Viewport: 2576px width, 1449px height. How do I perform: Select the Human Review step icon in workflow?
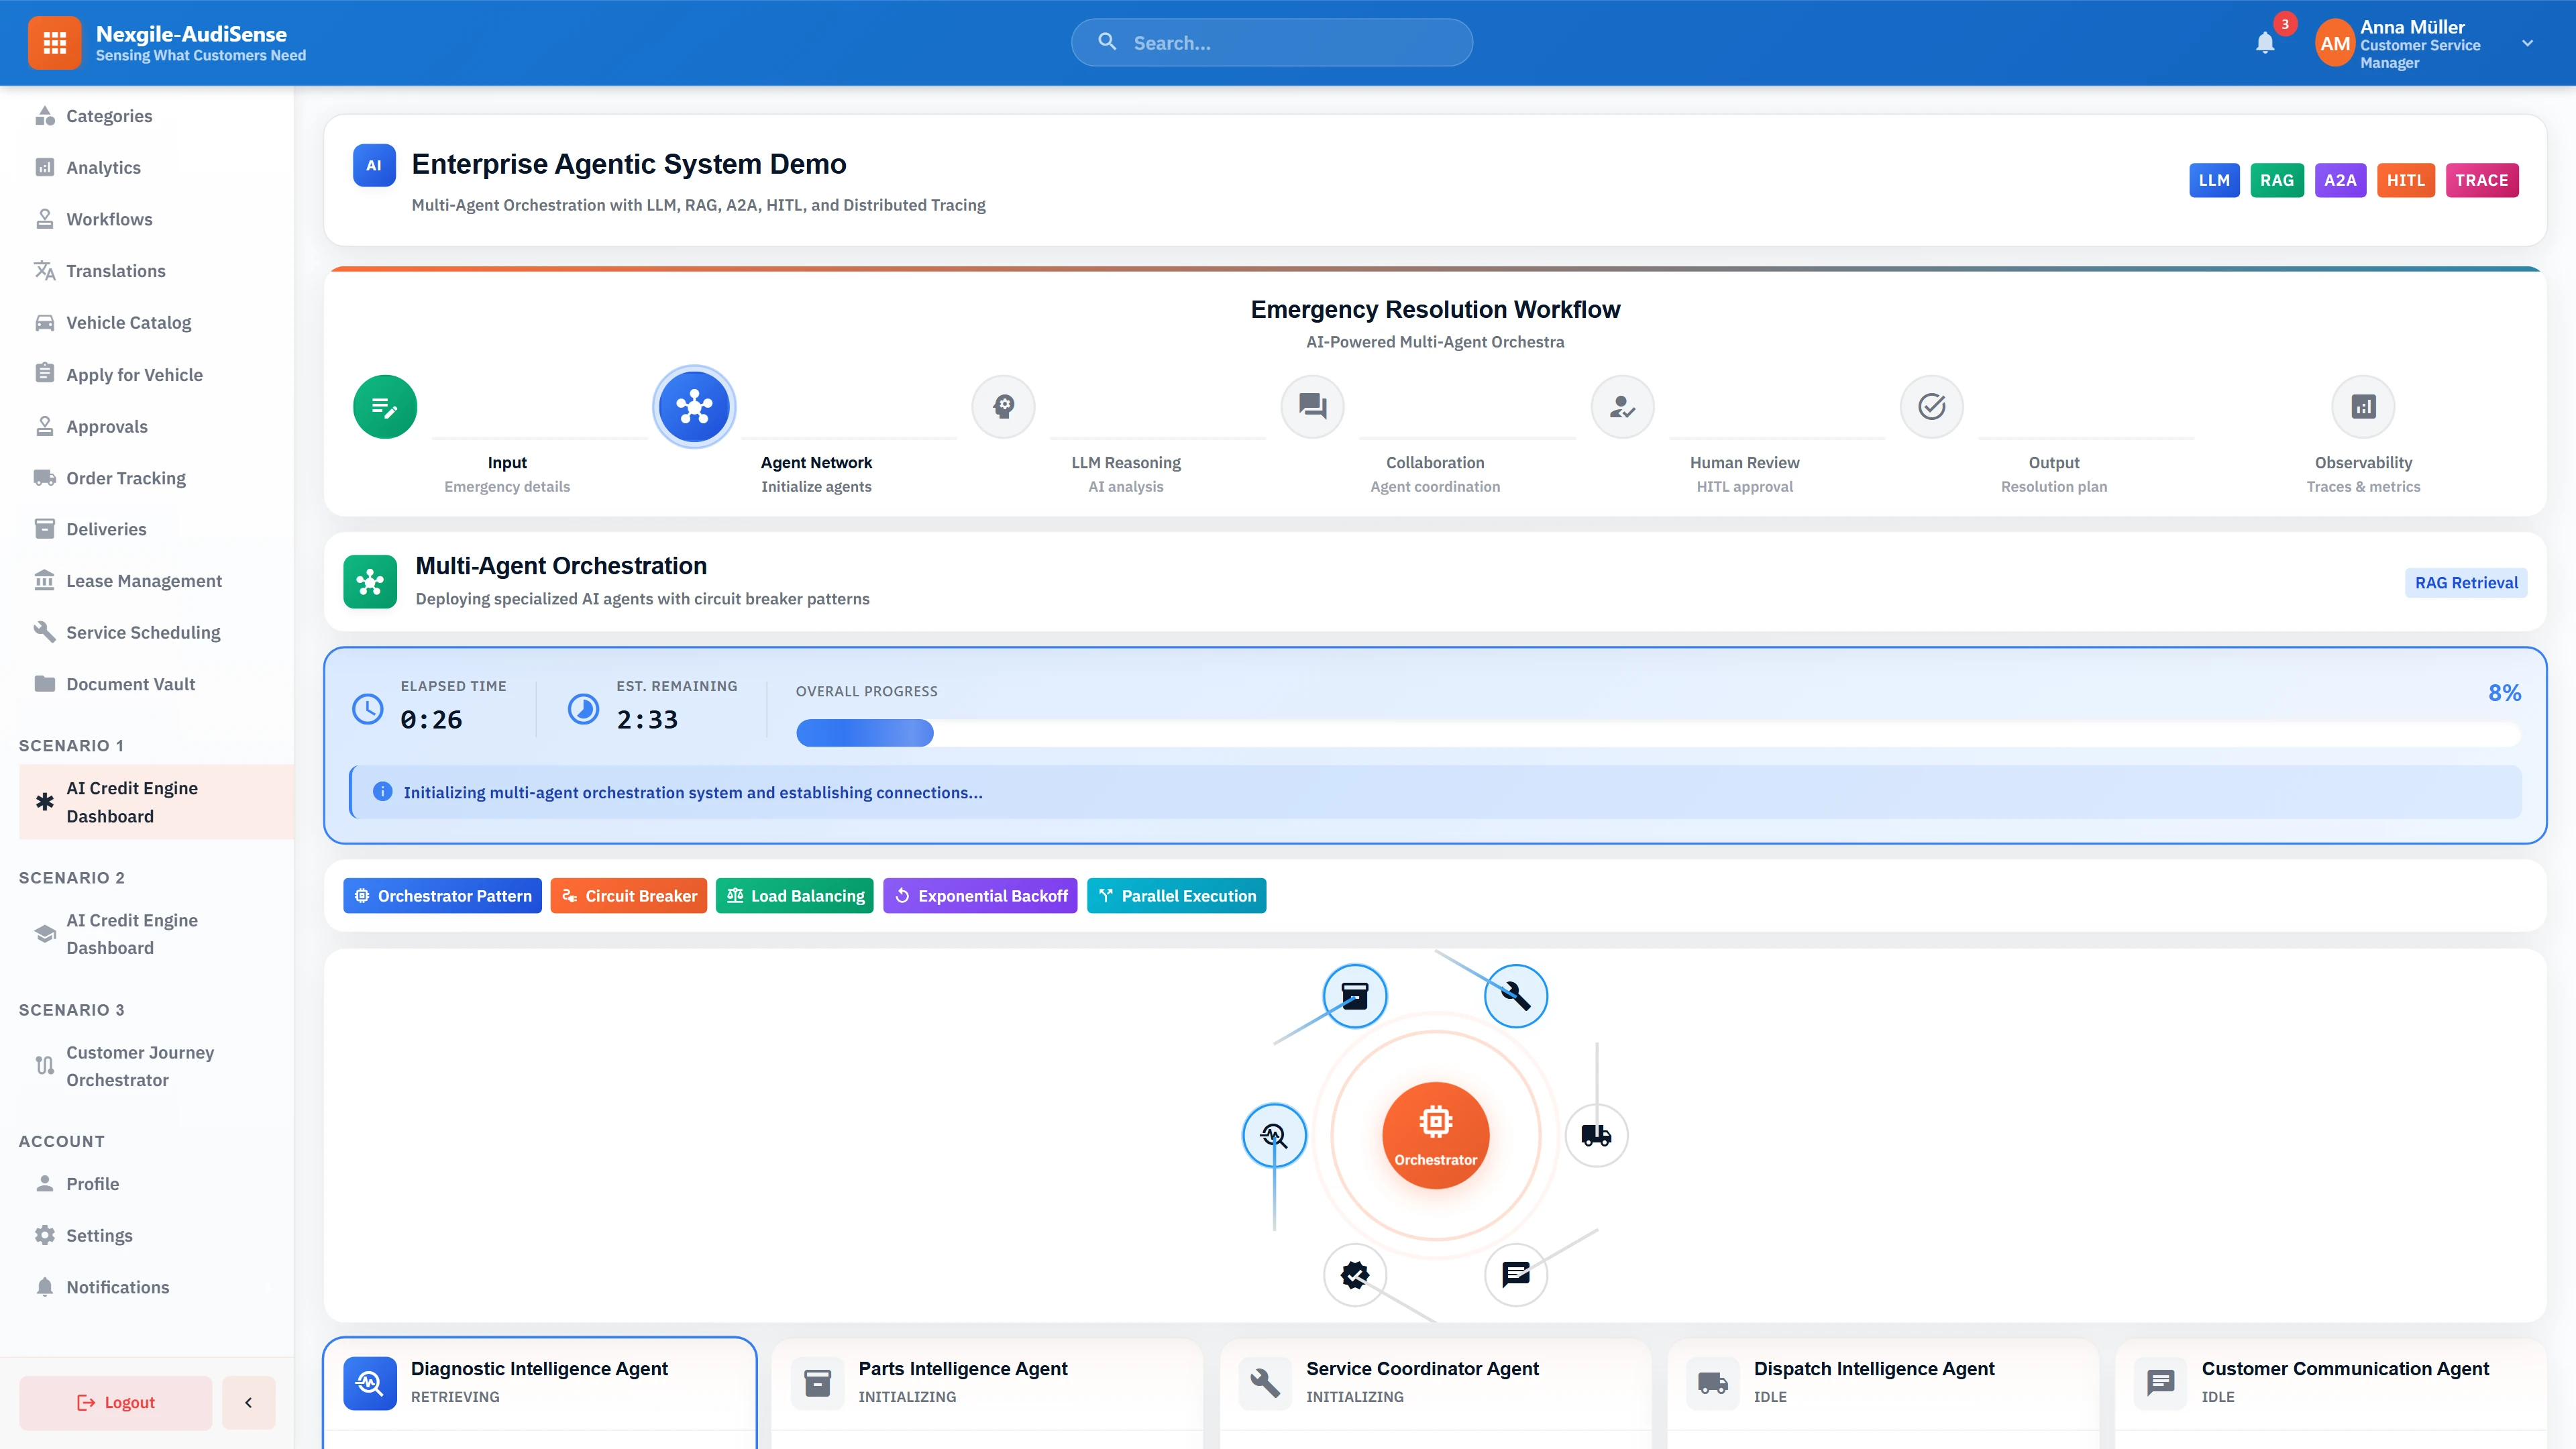(x=1621, y=406)
